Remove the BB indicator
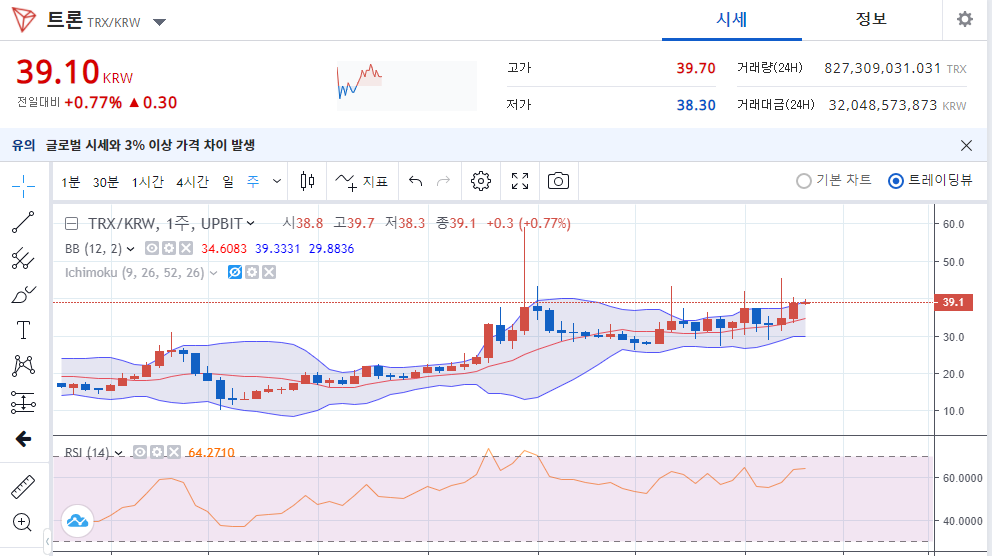This screenshot has width=992, height=556. (185, 249)
